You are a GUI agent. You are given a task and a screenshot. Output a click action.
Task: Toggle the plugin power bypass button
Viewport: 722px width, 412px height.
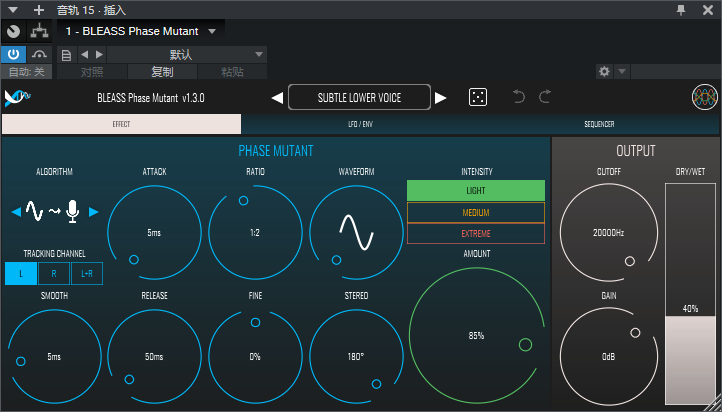tap(13, 54)
